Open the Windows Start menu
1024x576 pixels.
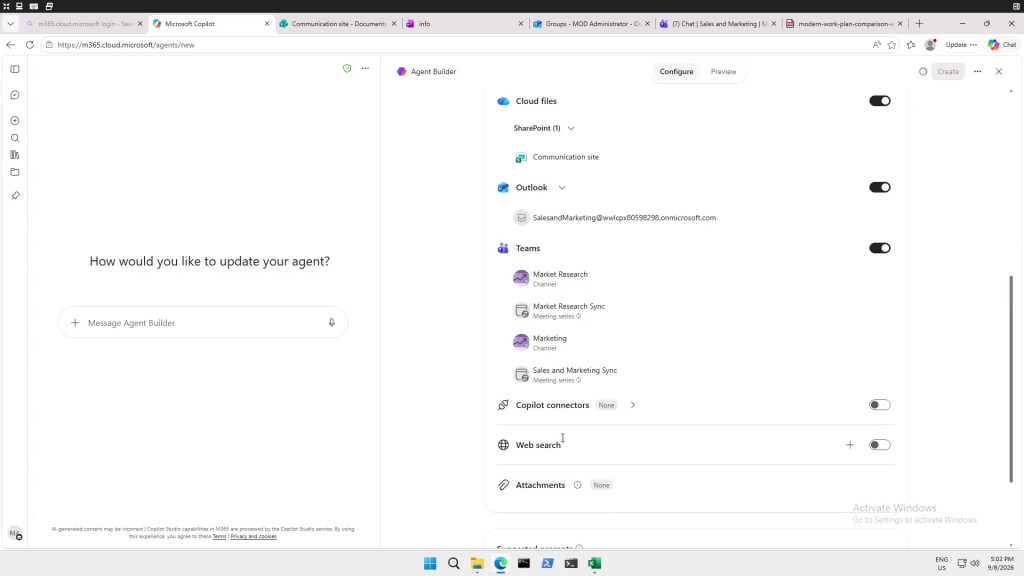[x=430, y=564]
